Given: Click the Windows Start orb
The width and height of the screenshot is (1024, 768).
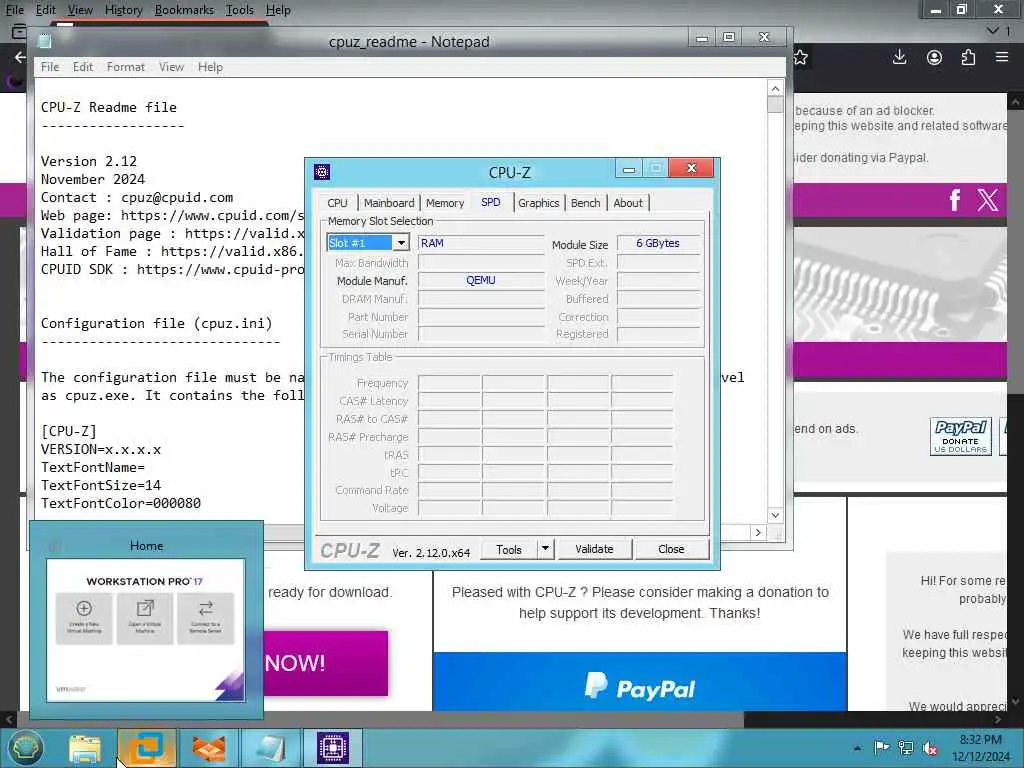Looking at the screenshot, I should (25, 748).
